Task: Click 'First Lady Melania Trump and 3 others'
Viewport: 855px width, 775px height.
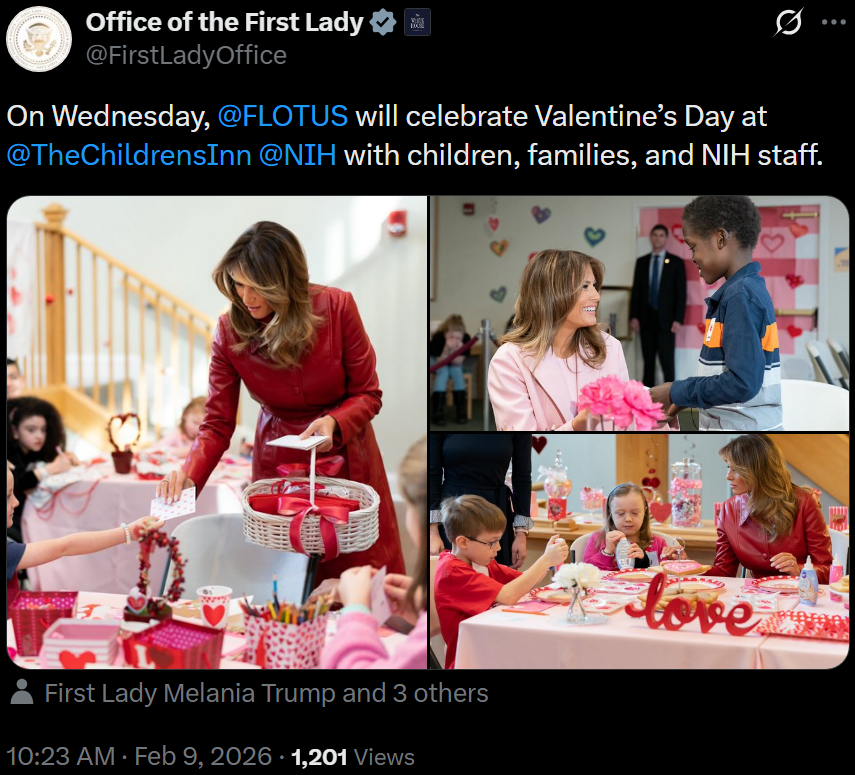Action: (x=266, y=694)
